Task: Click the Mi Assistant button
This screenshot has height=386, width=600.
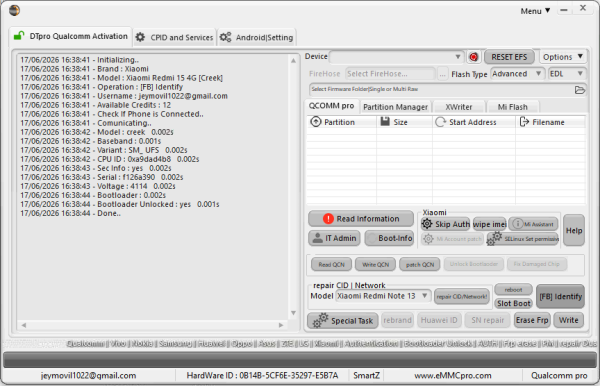Action: tap(533, 224)
